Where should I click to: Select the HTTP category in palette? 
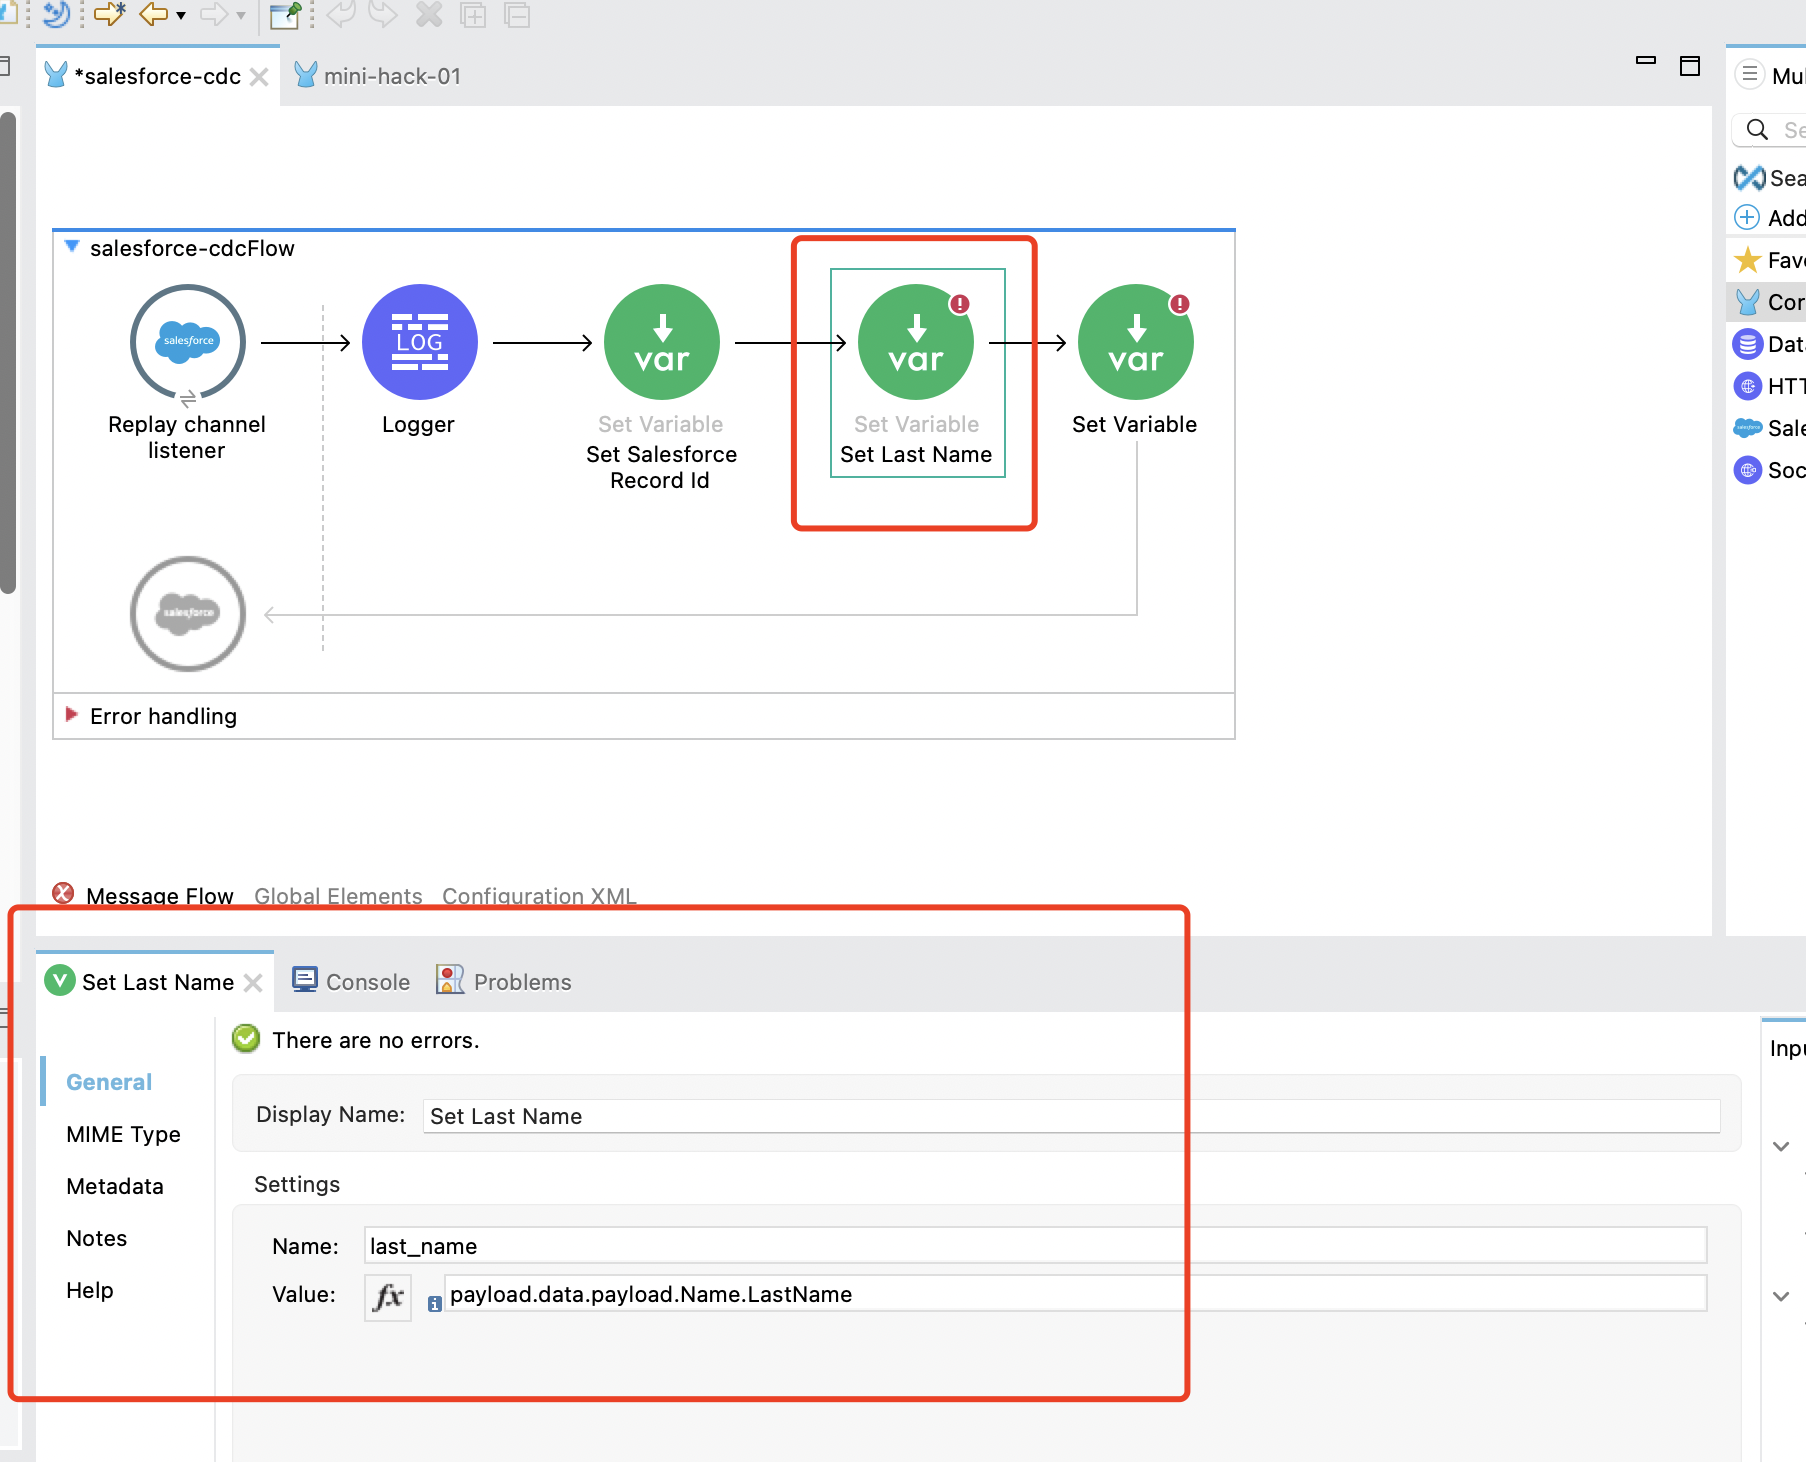1770,386
